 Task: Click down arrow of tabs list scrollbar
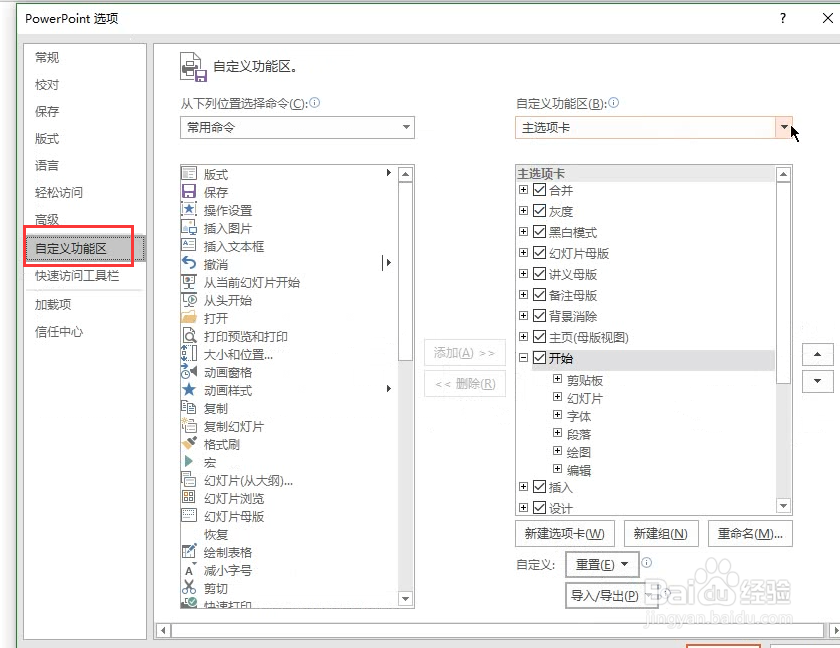click(783, 506)
